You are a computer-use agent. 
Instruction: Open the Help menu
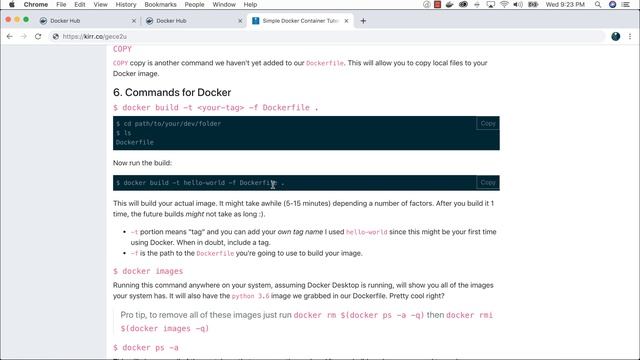point(250,4)
